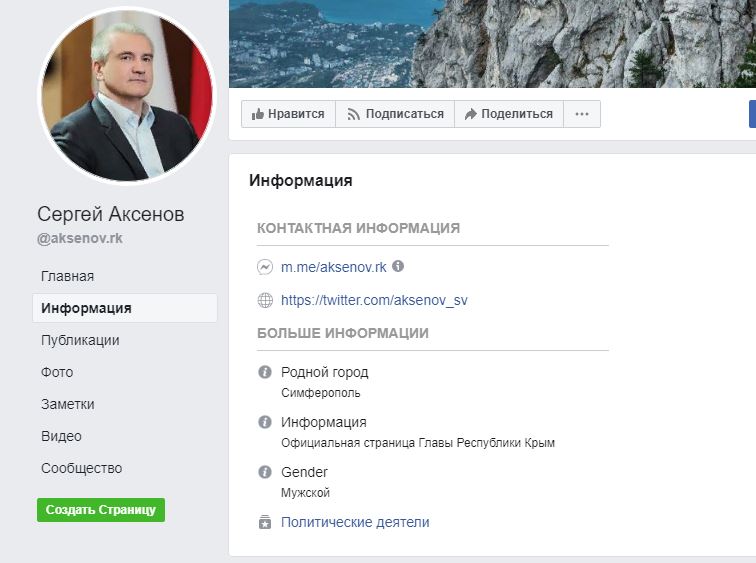Click the Messenger icon beside m.me link

click(265, 267)
